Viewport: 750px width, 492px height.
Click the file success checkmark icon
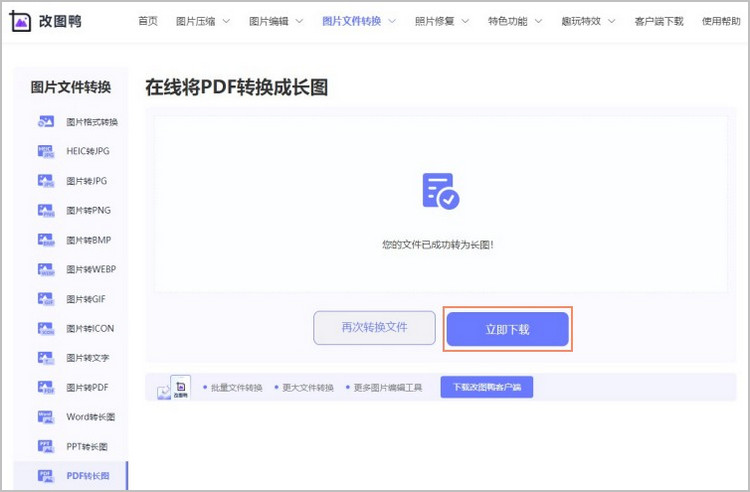point(440,191)
